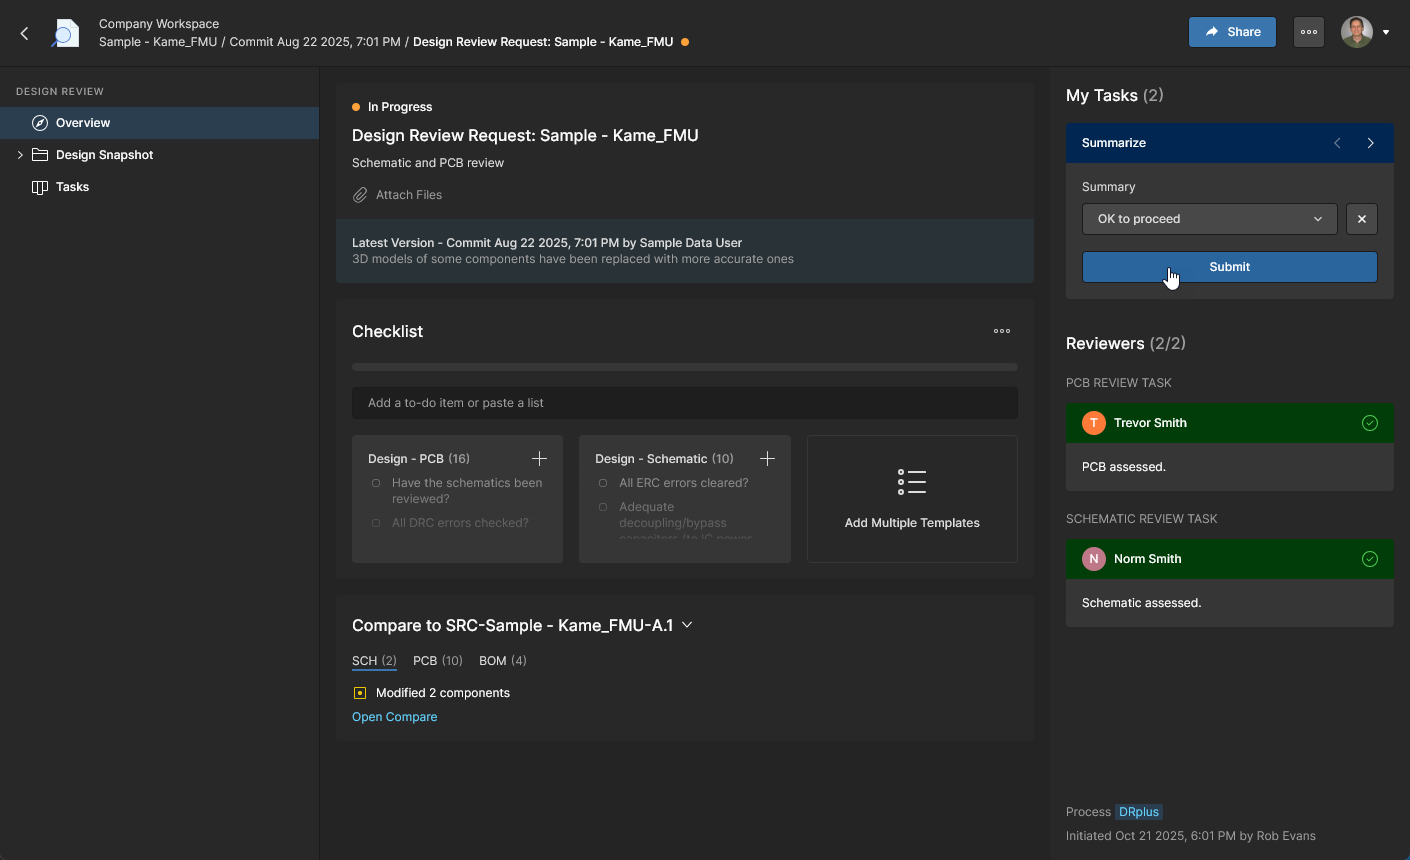This screenshot has height=860, width=1410.
Task: Go to the next task arrow
Action: (1370, 143)
